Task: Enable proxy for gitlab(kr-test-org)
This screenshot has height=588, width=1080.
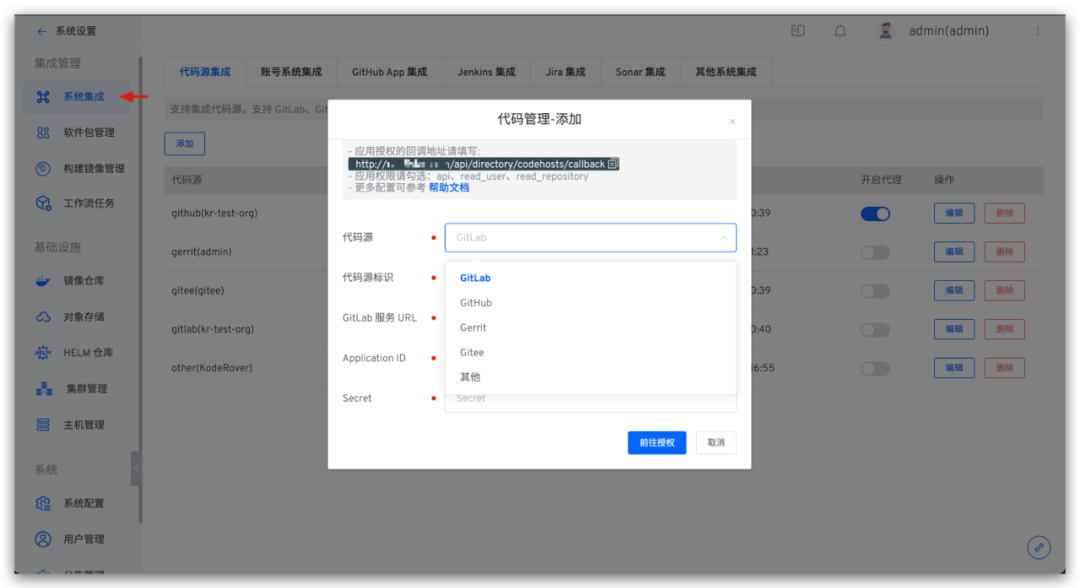Action: point(875,329)
